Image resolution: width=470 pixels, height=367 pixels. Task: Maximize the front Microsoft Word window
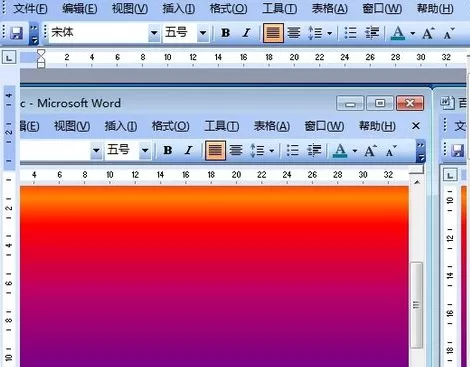click(x=380, y=103)
